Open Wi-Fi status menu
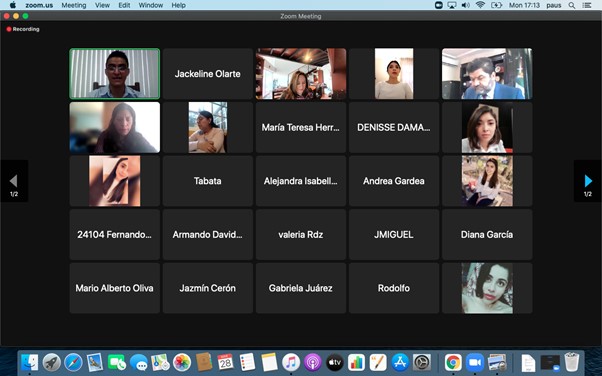 tap(480, 5)
